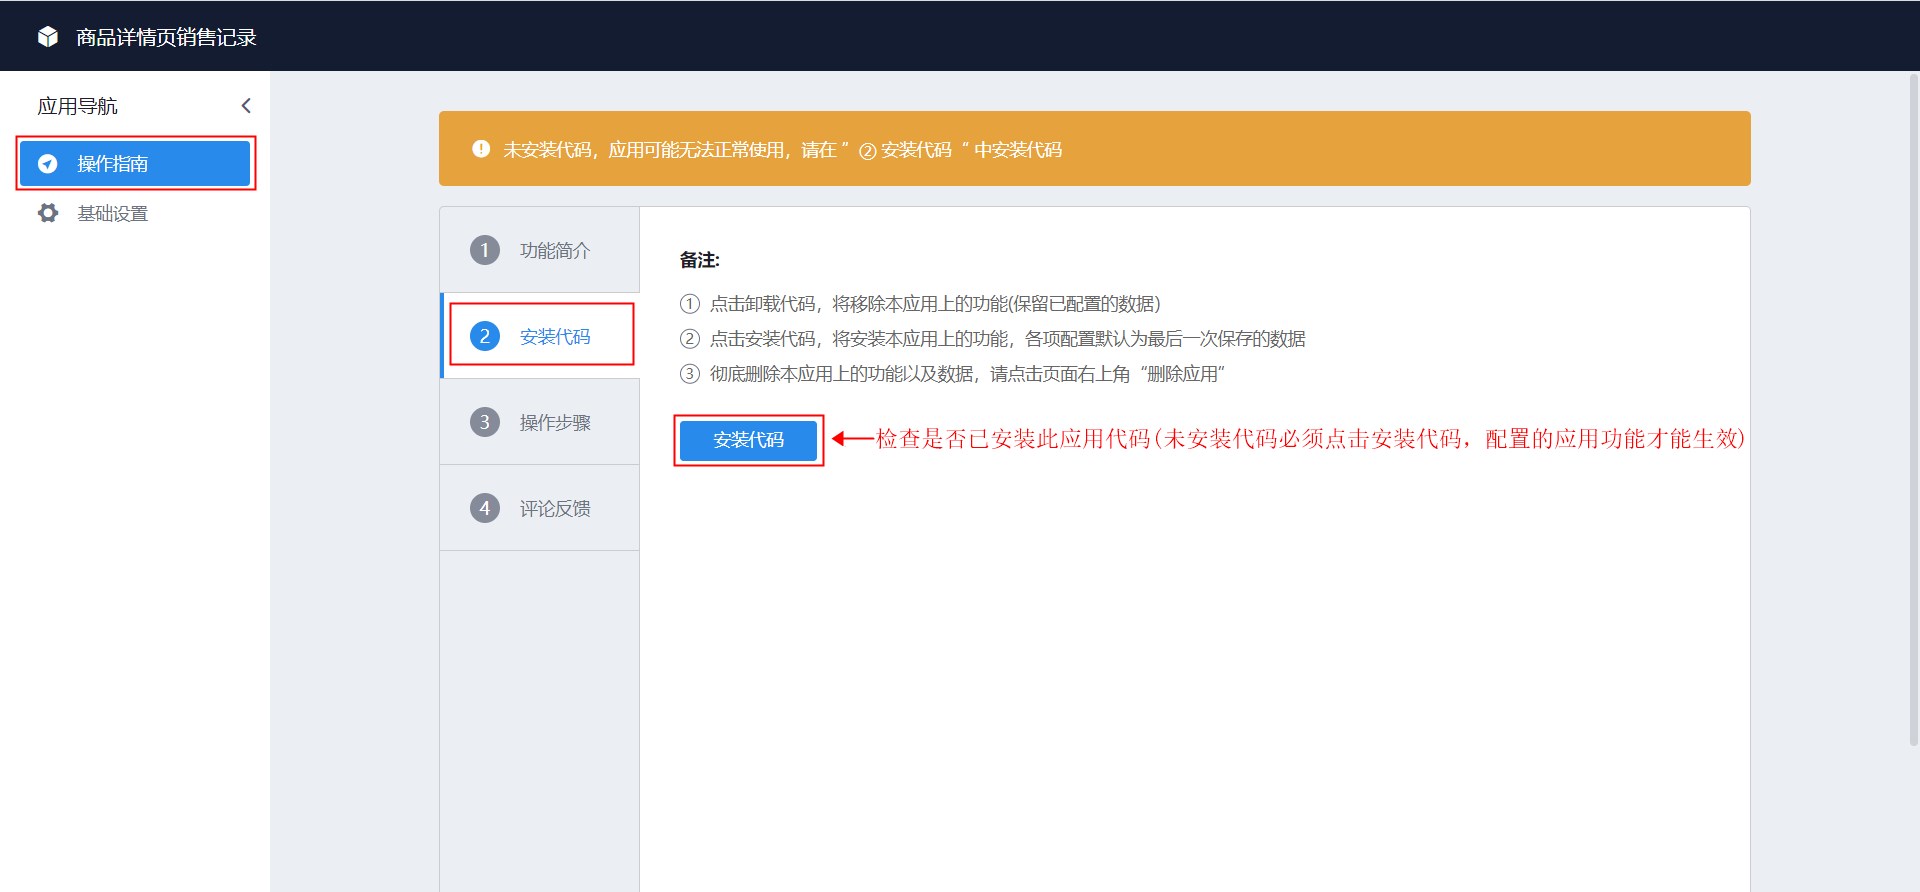This screenshot has width=1920, height=892.
Task: Click the cube app logo icon
Action: [48, 37]
